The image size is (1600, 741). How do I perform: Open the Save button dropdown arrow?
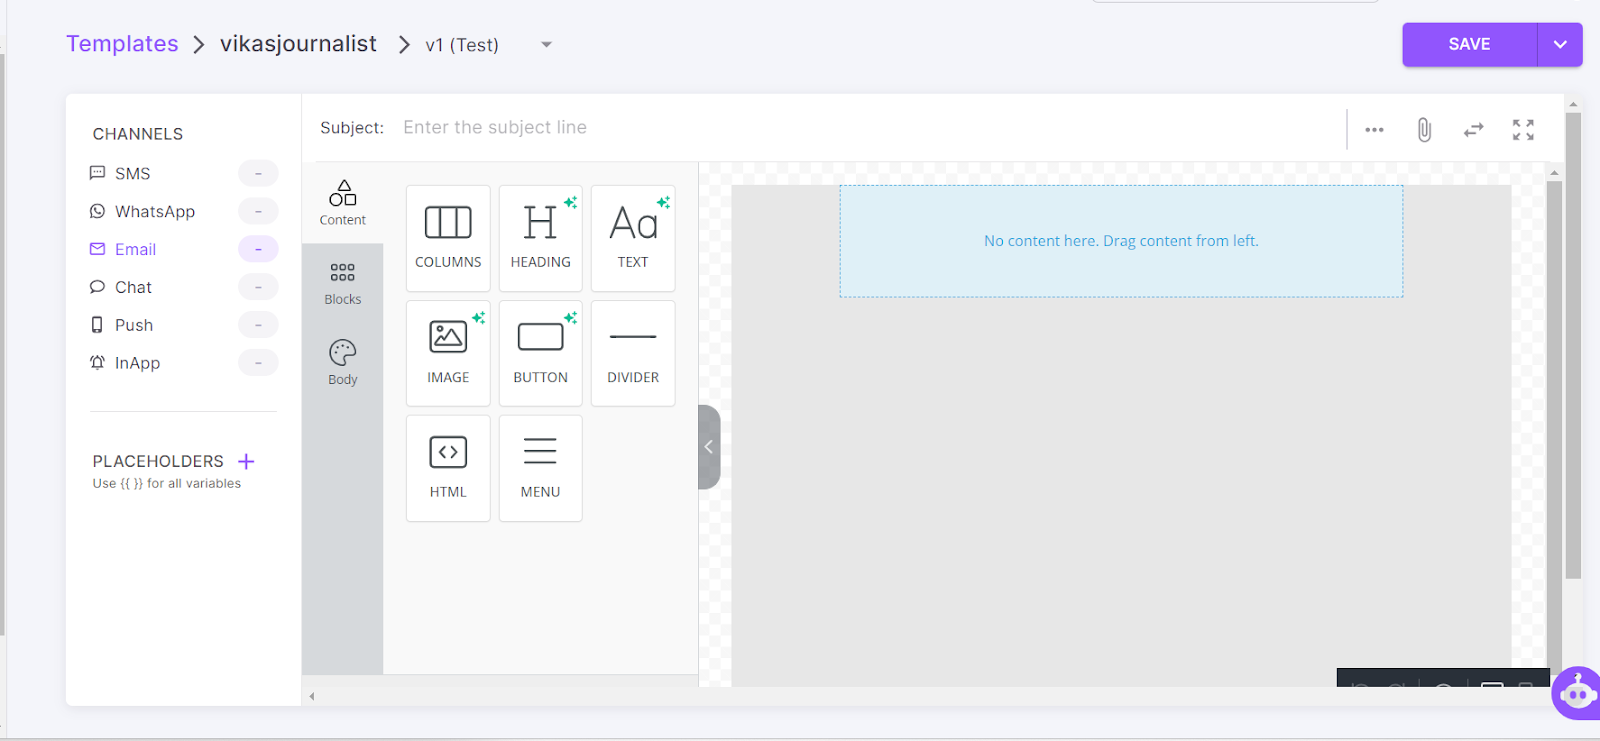coord(1560,45)
